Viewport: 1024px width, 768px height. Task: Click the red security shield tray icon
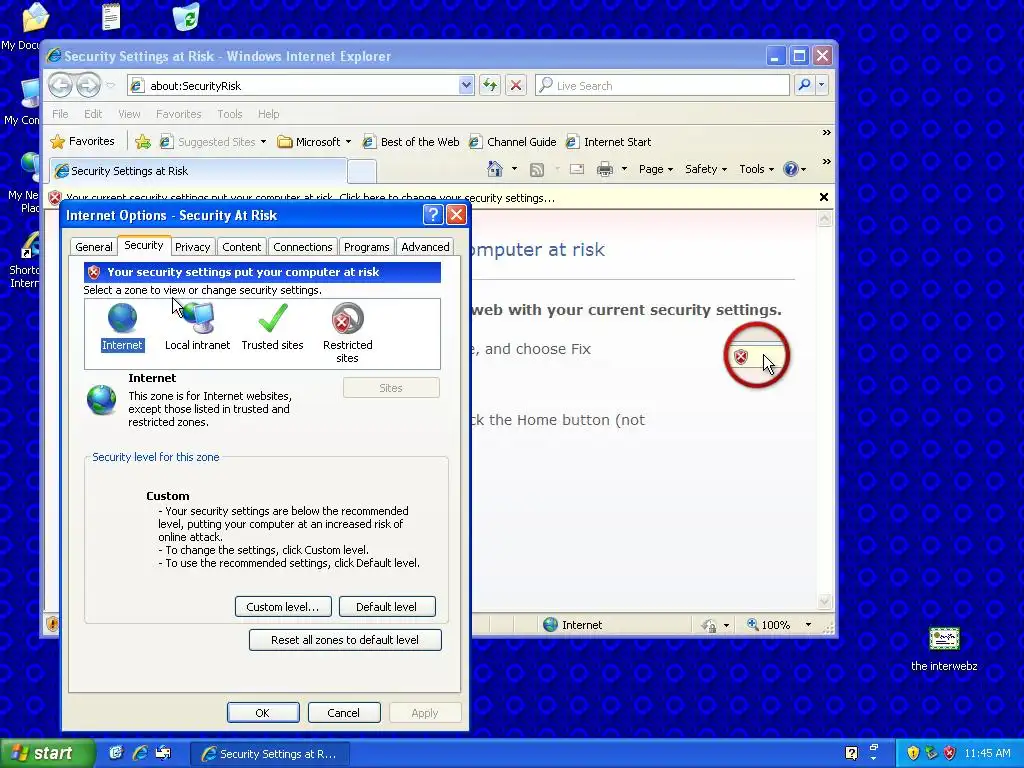950,753
